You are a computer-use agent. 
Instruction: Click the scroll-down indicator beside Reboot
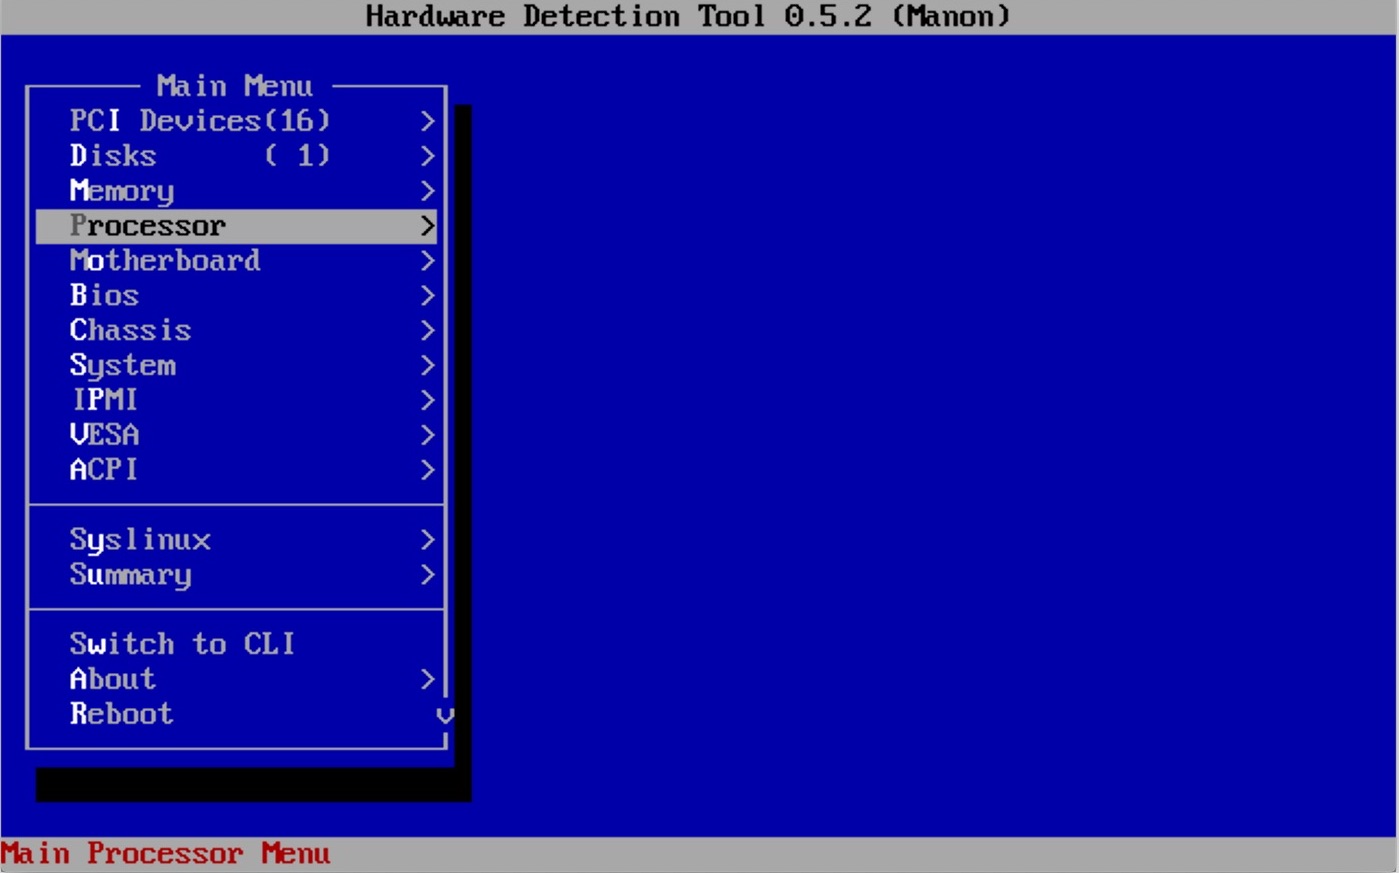445,715
